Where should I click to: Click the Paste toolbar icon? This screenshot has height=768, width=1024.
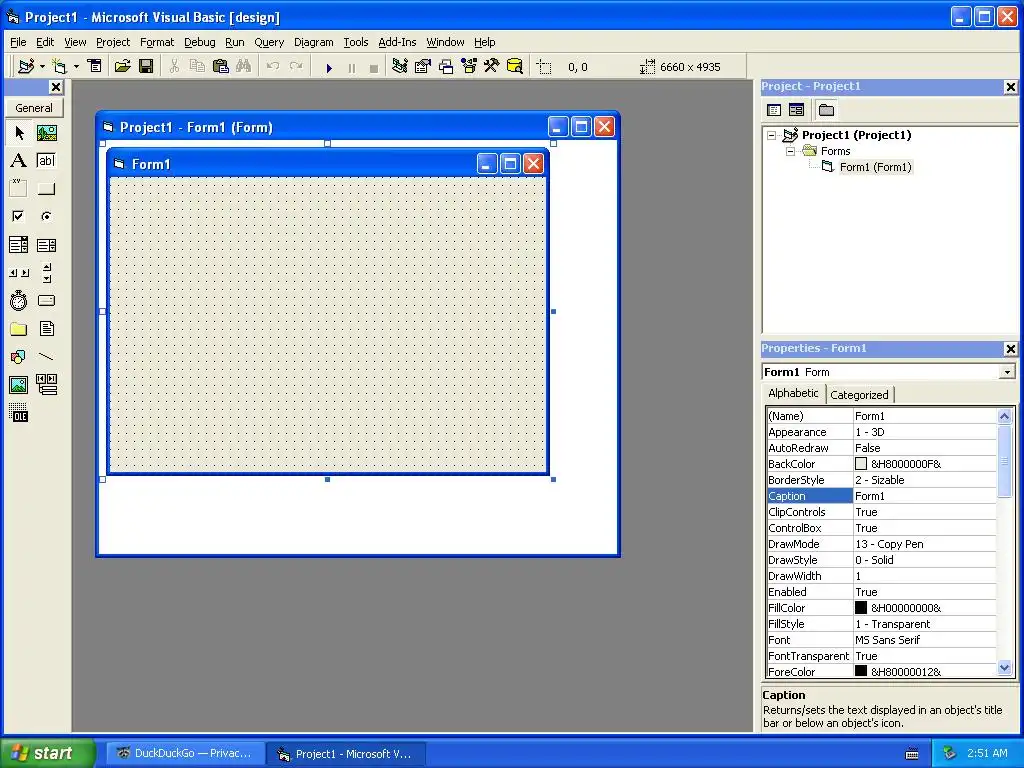tap(221, 66)
